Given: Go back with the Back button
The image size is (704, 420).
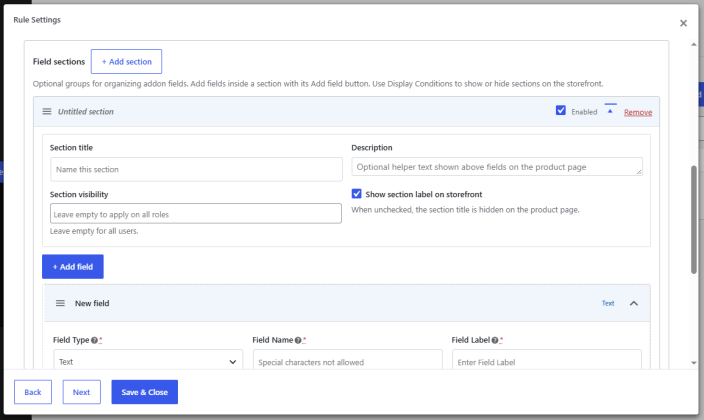Looking at the screenshot, I should coord(33,392).
